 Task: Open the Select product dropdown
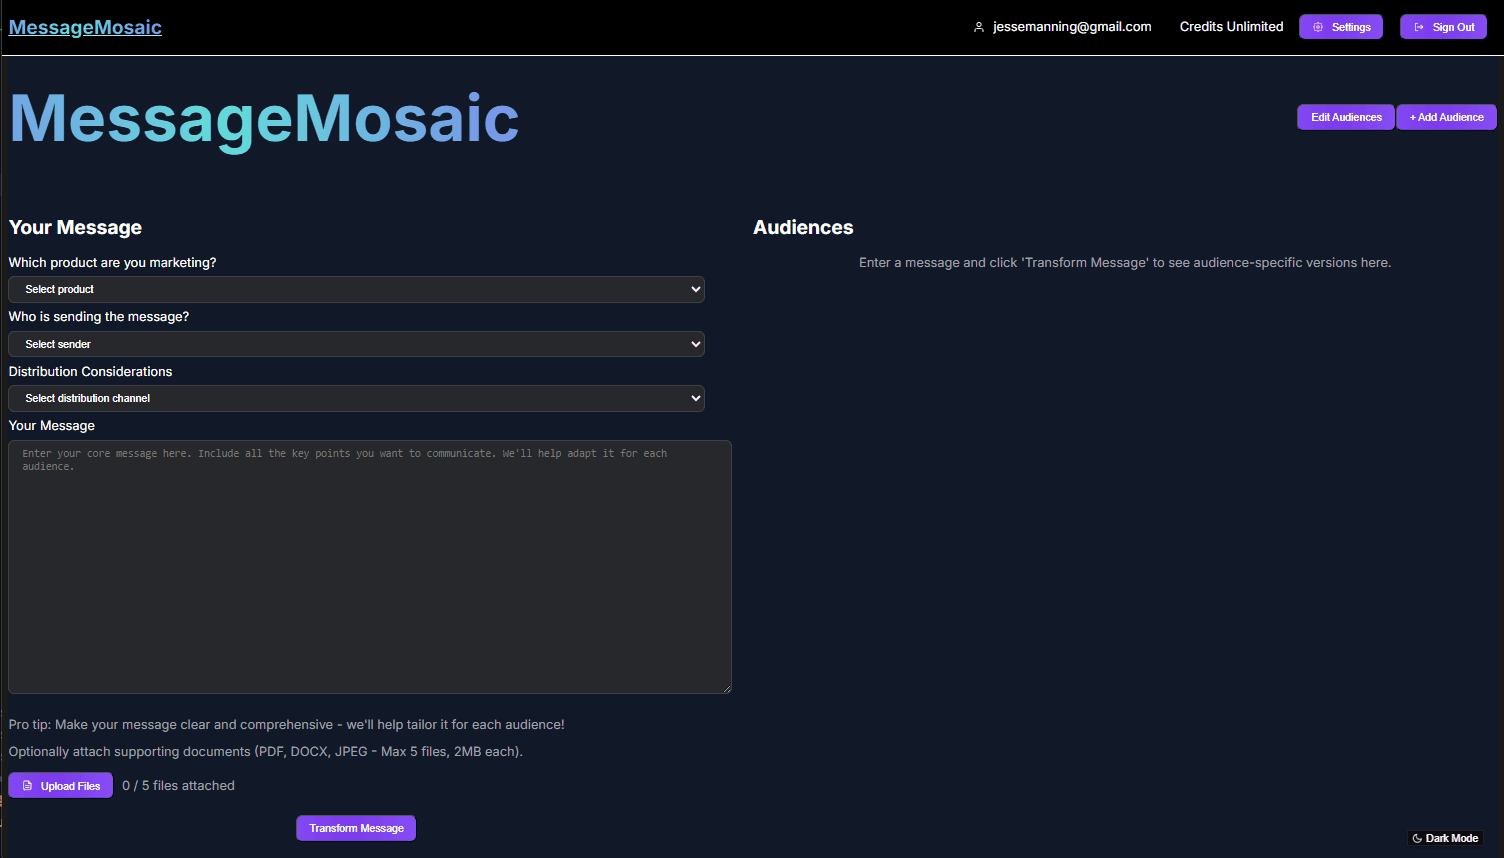(x=355, y=289)
